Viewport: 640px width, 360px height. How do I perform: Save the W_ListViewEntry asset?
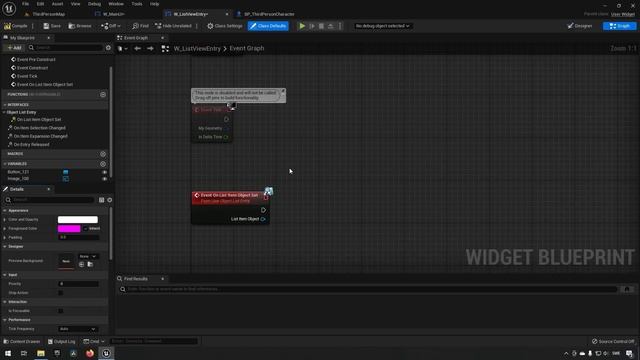pyautogui.click(x=52, y=26)
